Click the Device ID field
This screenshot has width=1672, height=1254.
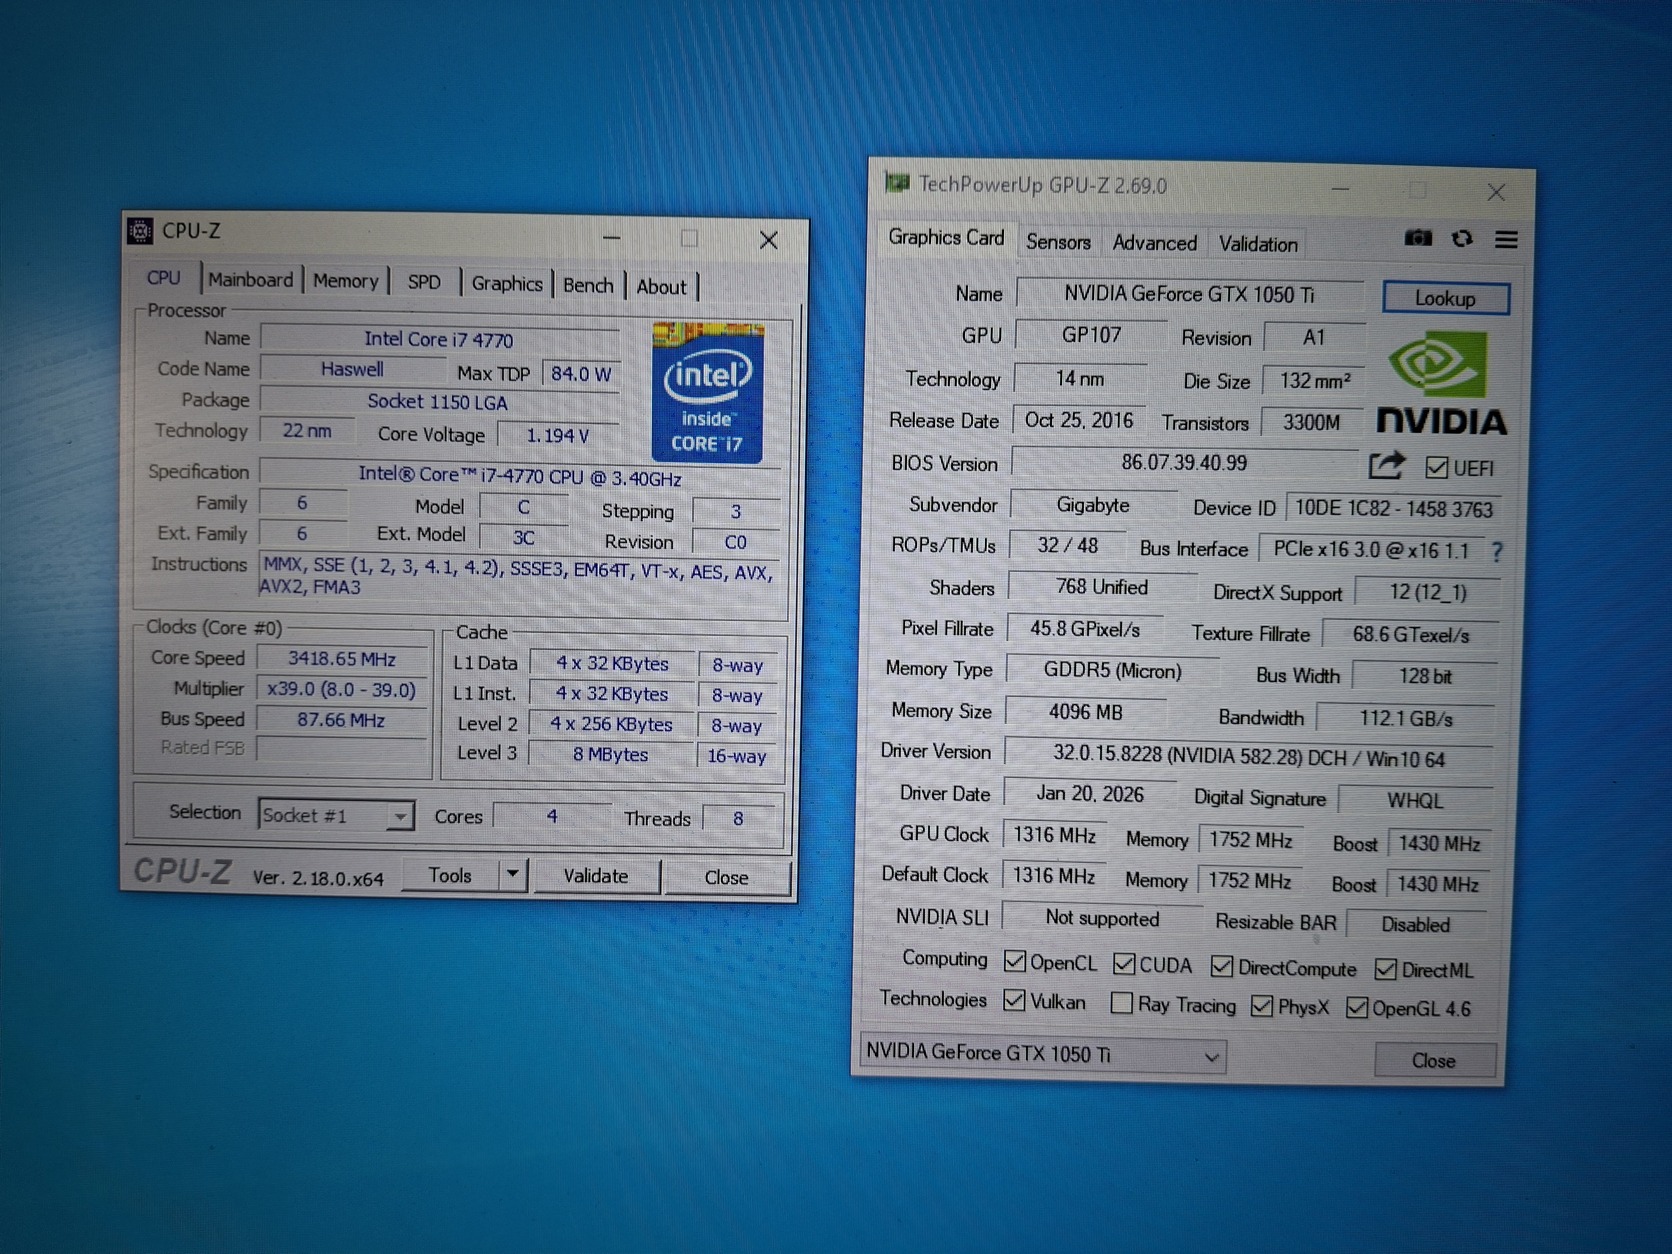[x=1393, y=508]
